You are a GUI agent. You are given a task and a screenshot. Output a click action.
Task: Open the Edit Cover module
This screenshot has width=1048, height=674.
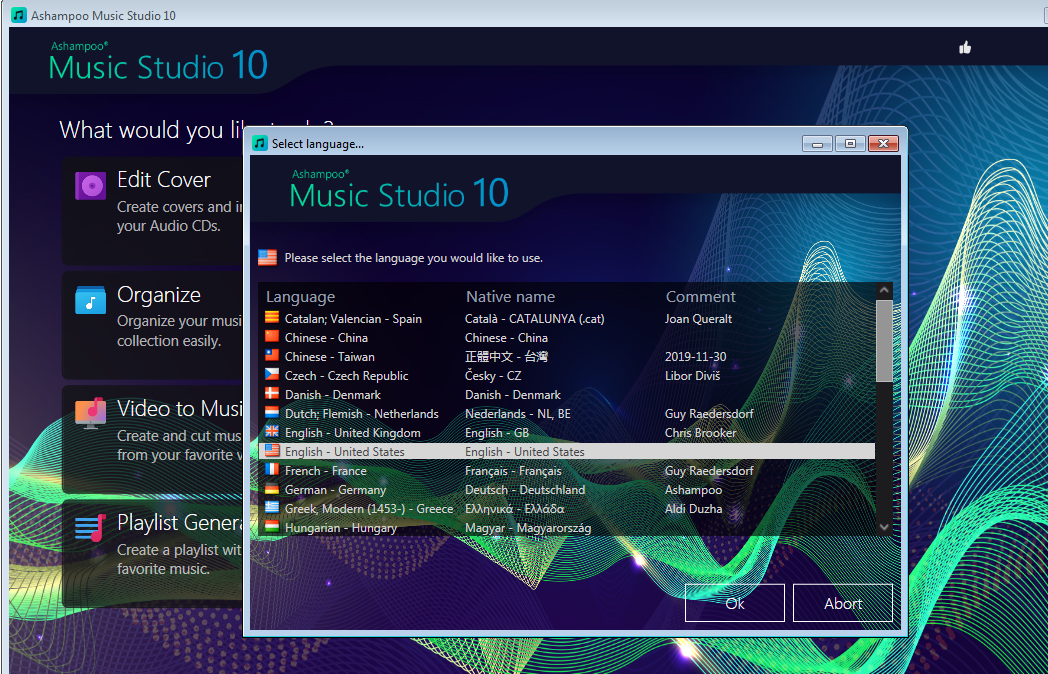[x=153, y=211]
